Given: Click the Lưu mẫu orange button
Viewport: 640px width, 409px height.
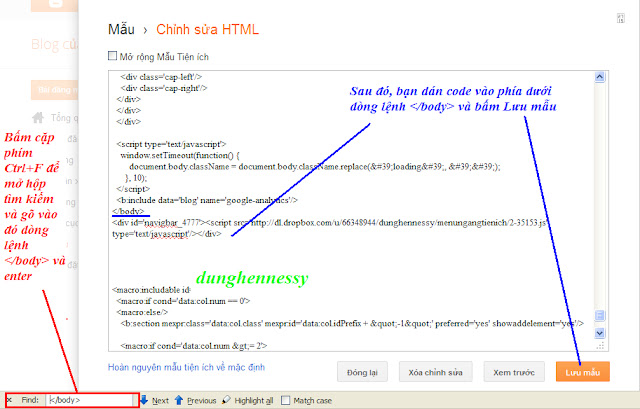Looking at the screenshot, I should click(x=582, y=372).
